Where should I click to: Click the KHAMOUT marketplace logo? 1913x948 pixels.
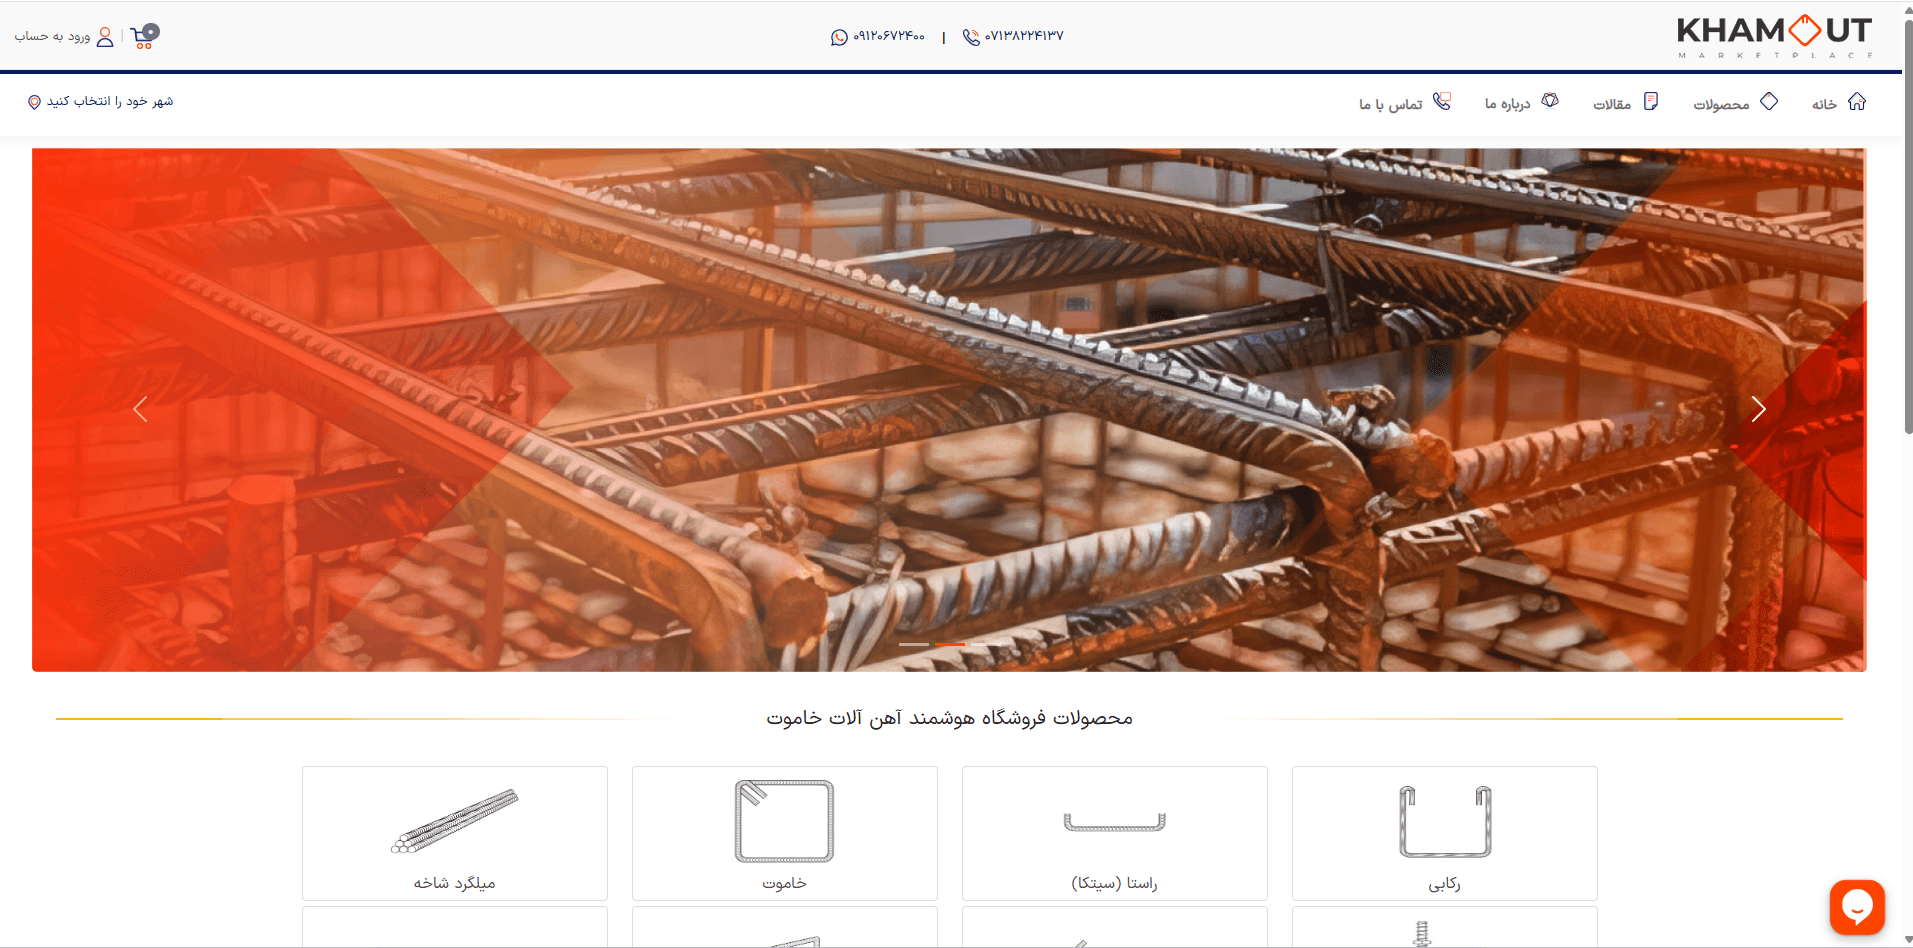(x=1775, y=36)
